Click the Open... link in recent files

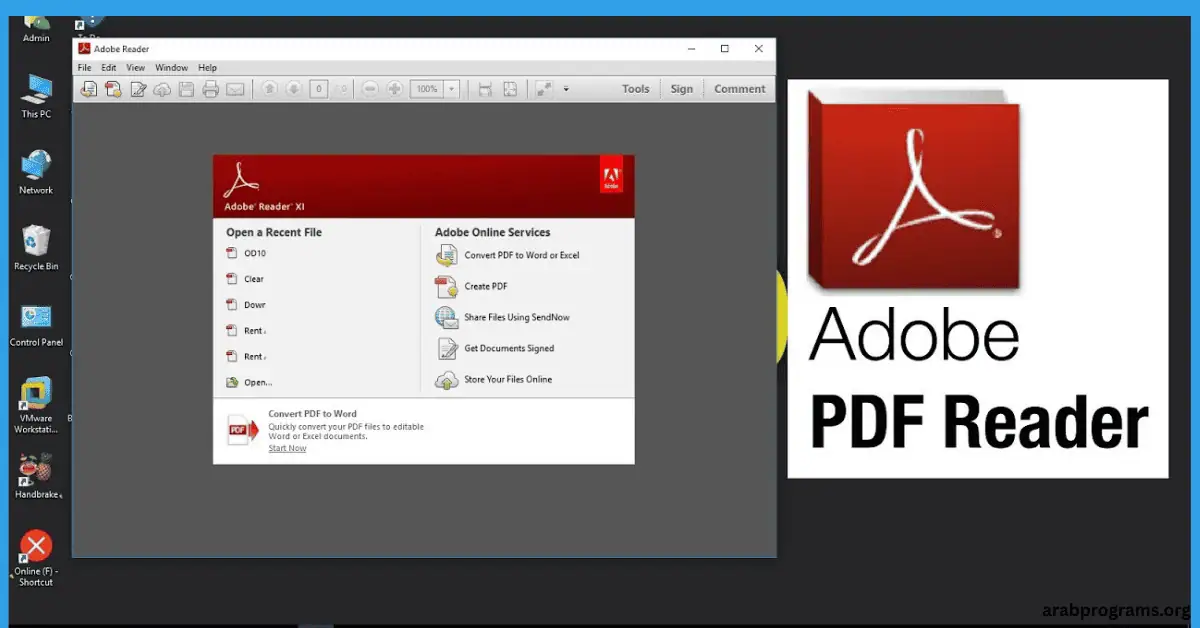click(x=258, y=382)
